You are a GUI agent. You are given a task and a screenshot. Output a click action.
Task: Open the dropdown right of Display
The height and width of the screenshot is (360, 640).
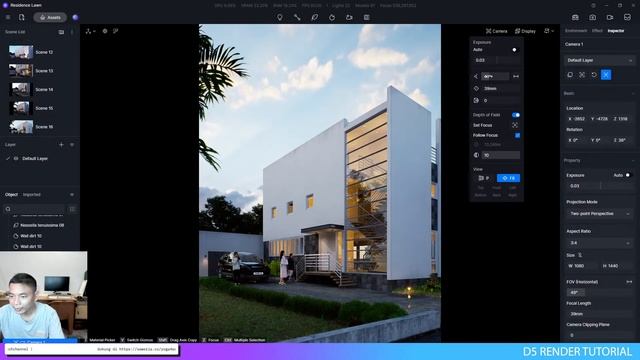(x=549, y=31)
